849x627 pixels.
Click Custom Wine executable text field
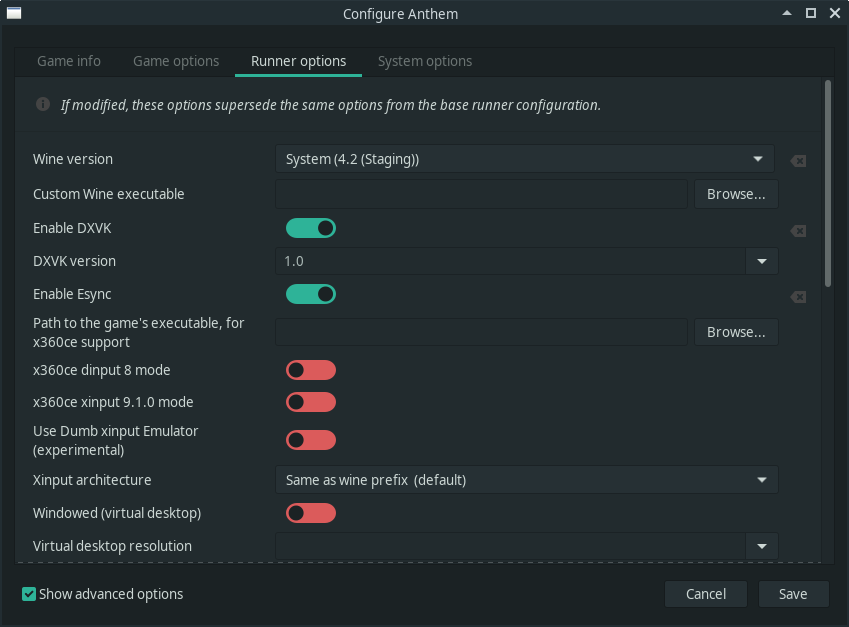point(481,194)
